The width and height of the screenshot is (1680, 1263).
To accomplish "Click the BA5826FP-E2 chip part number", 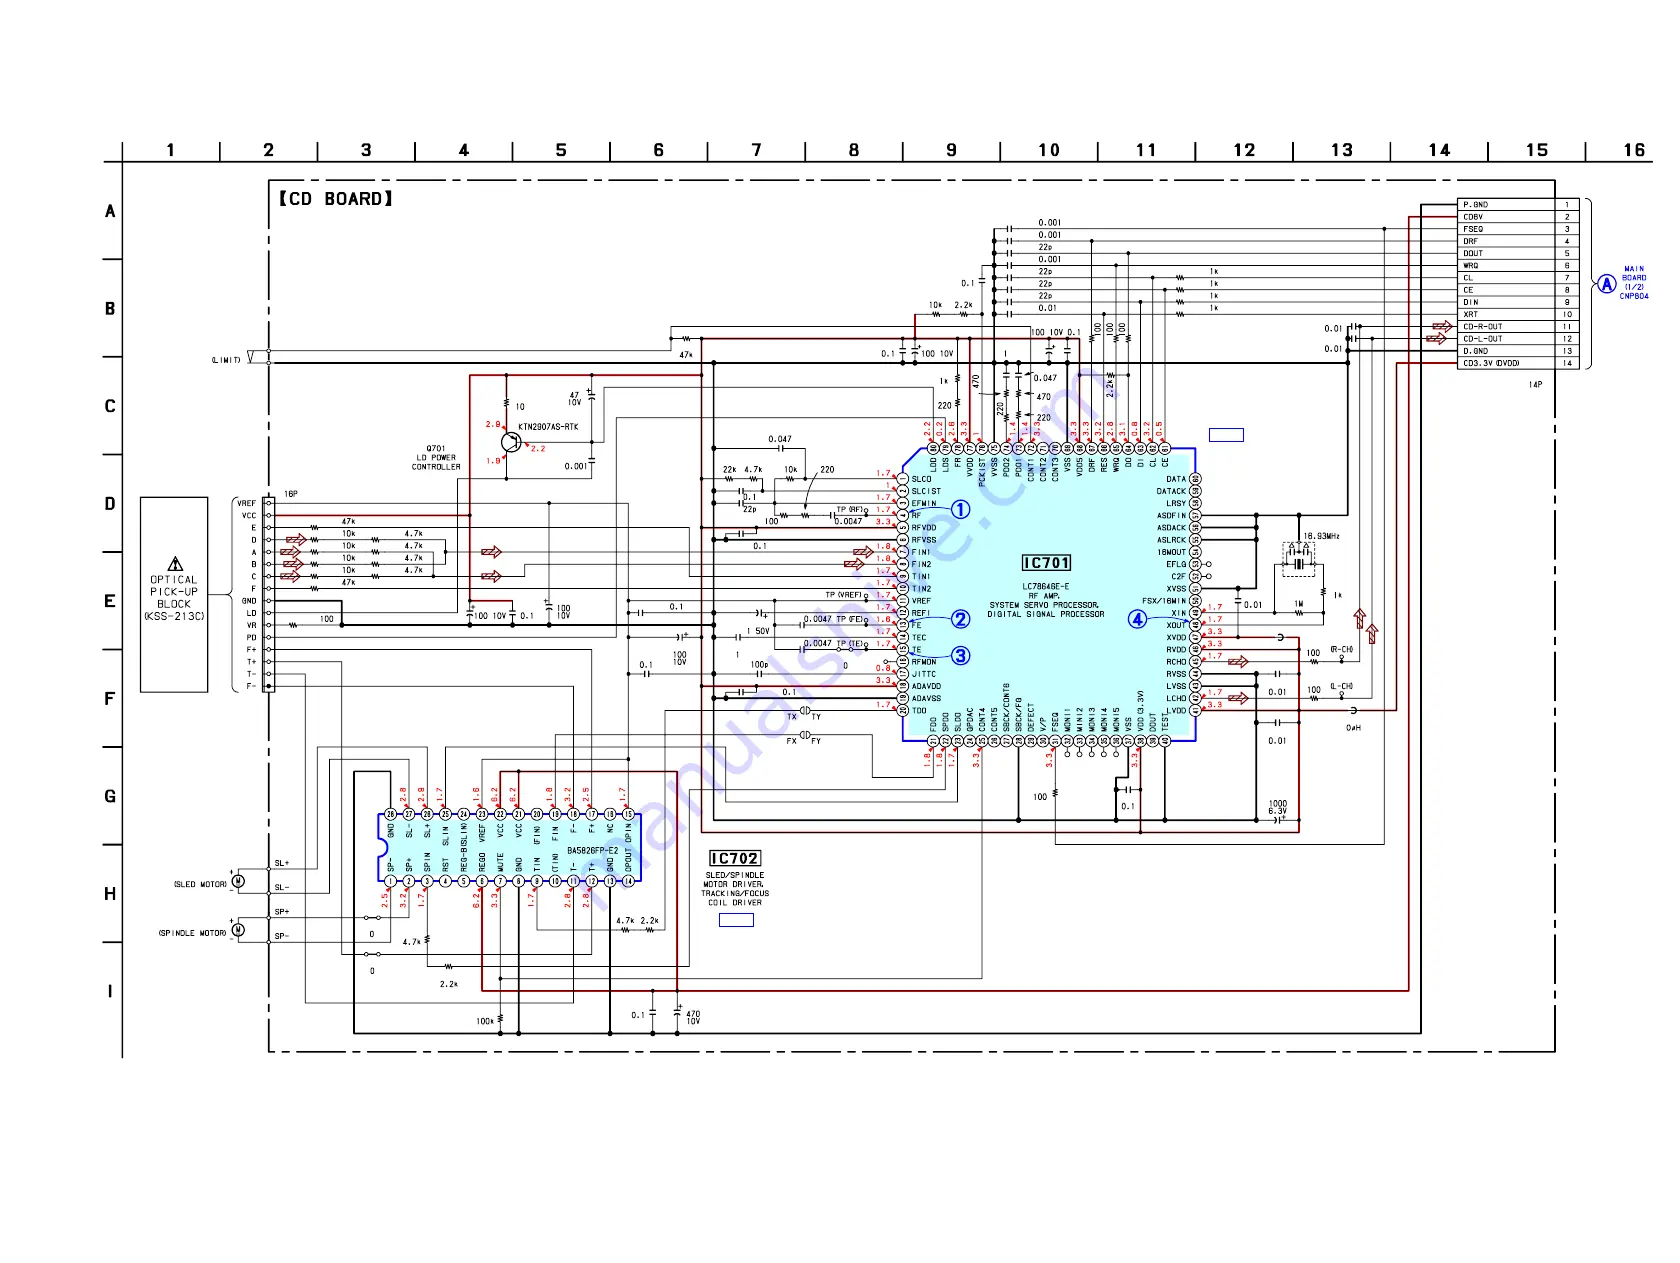I will tap(593, 851).
